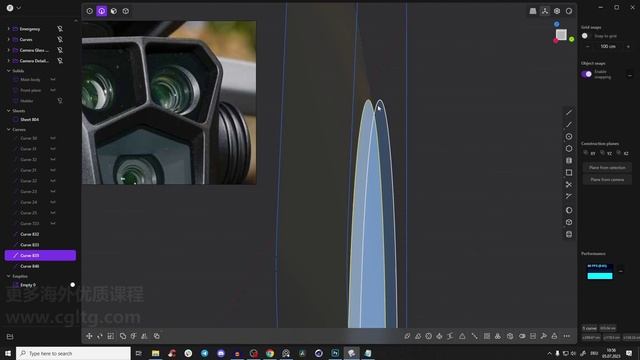
Task: Click the blue Z axis on orientation gizmo
Action: 557,24
